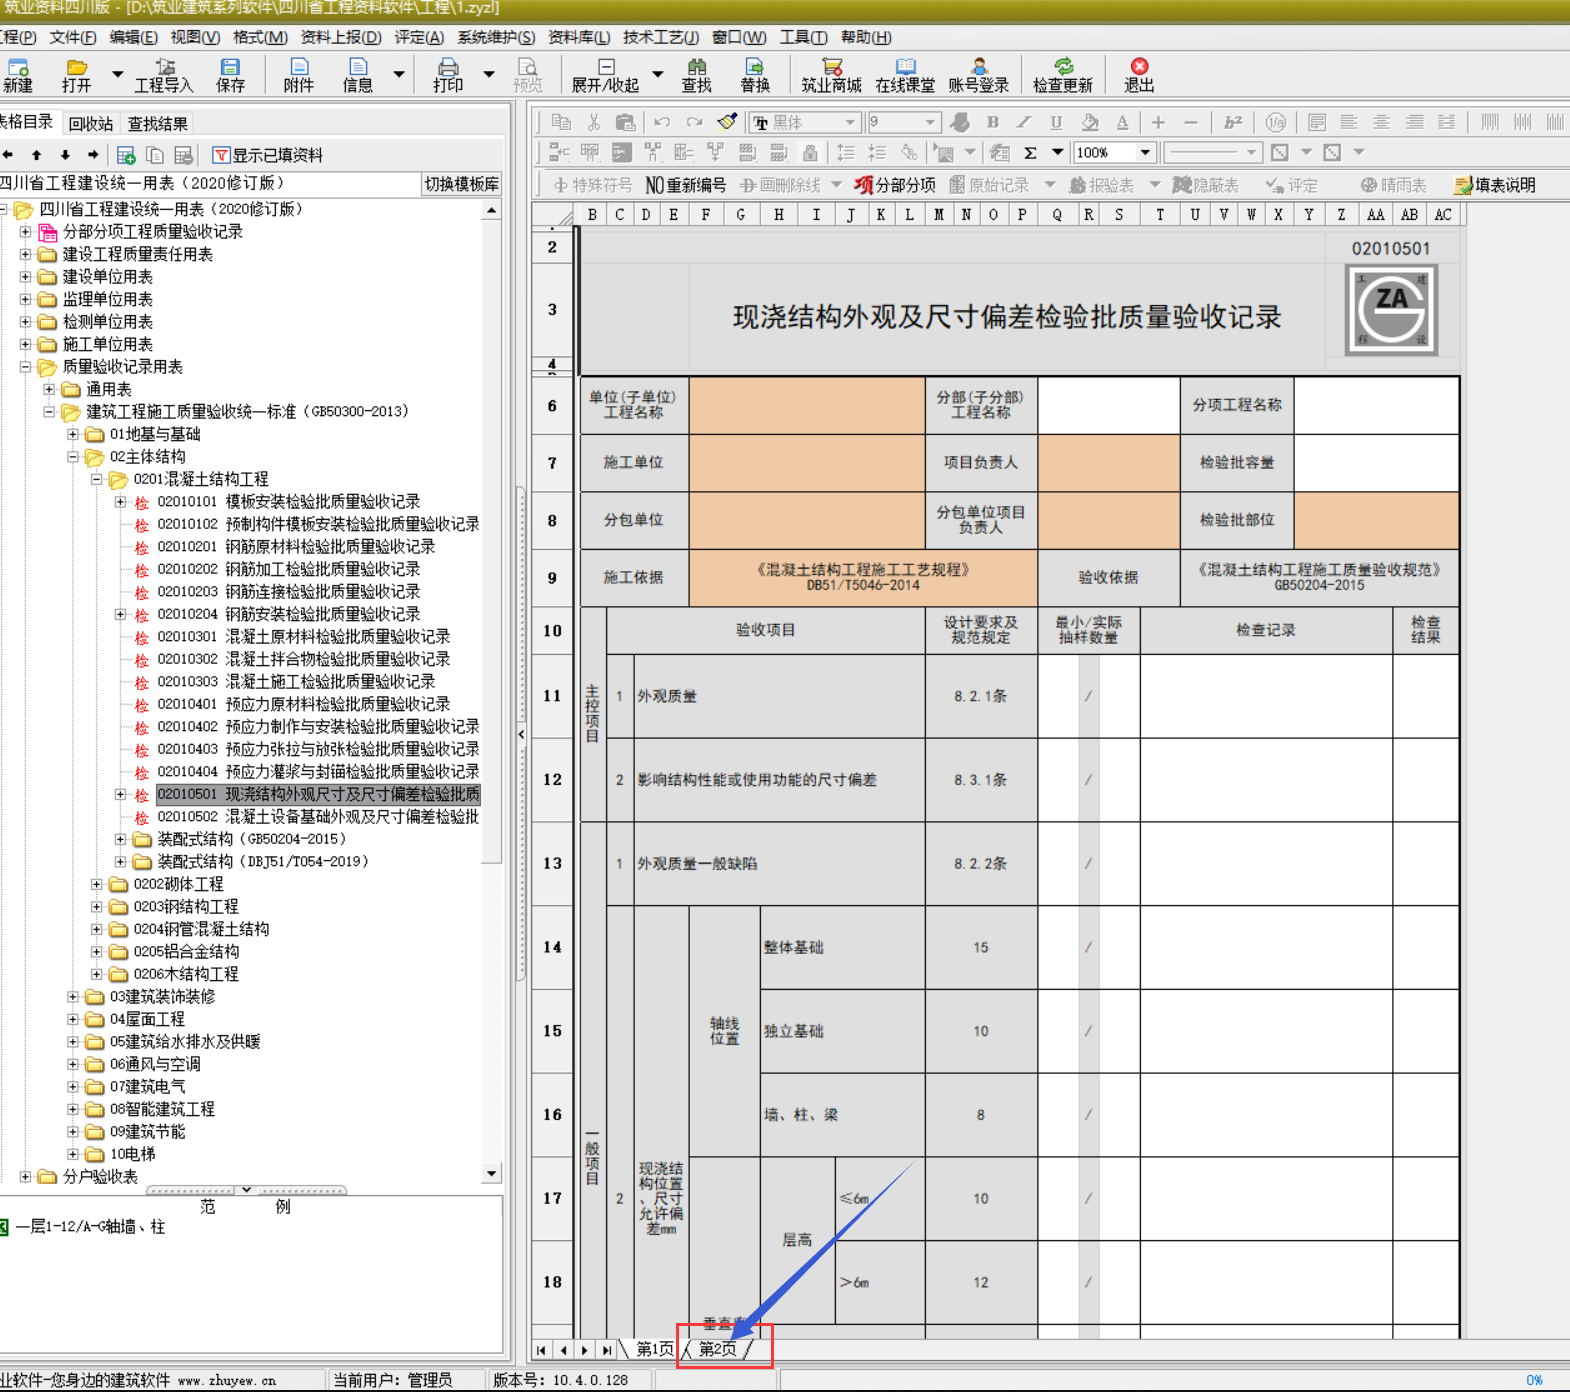
Task: Click the format painter brush icon
Action: pos(727,122)
